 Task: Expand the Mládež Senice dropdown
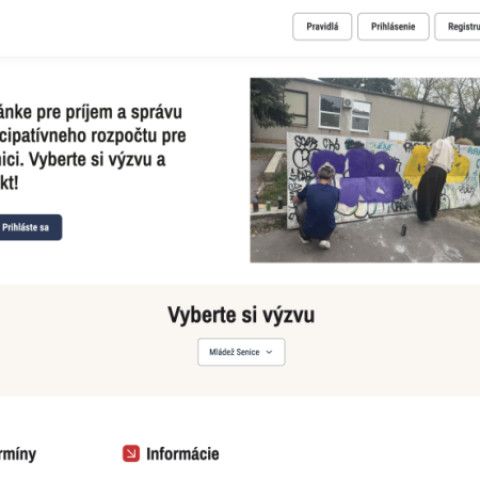(x=241, y=352)
